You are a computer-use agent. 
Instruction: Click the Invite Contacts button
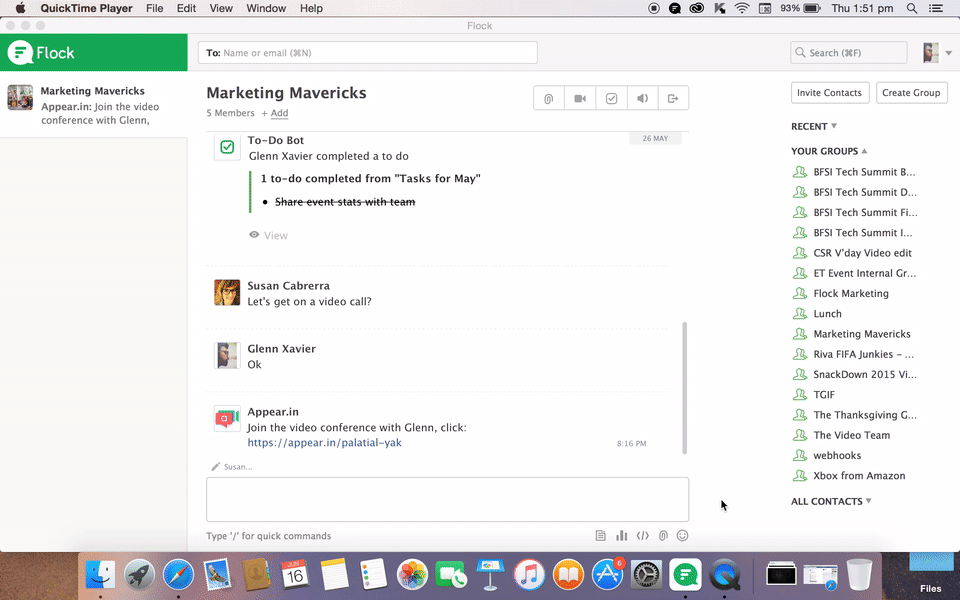pyautogui.click(x=830, y=92)
